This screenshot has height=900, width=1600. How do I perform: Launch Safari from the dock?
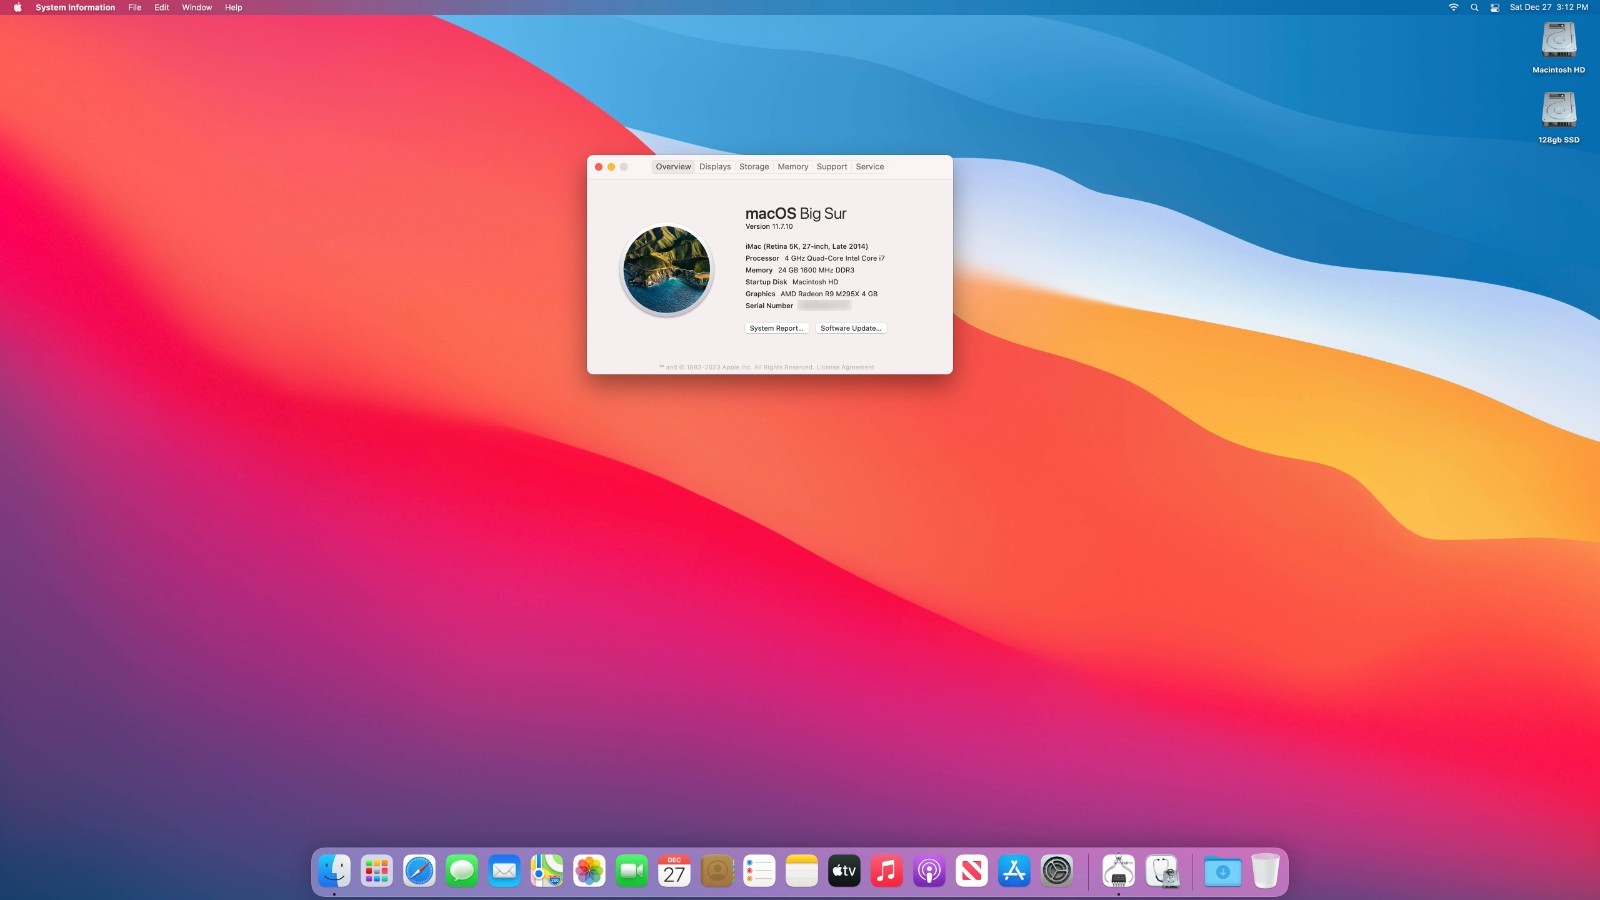coord(419,871)
